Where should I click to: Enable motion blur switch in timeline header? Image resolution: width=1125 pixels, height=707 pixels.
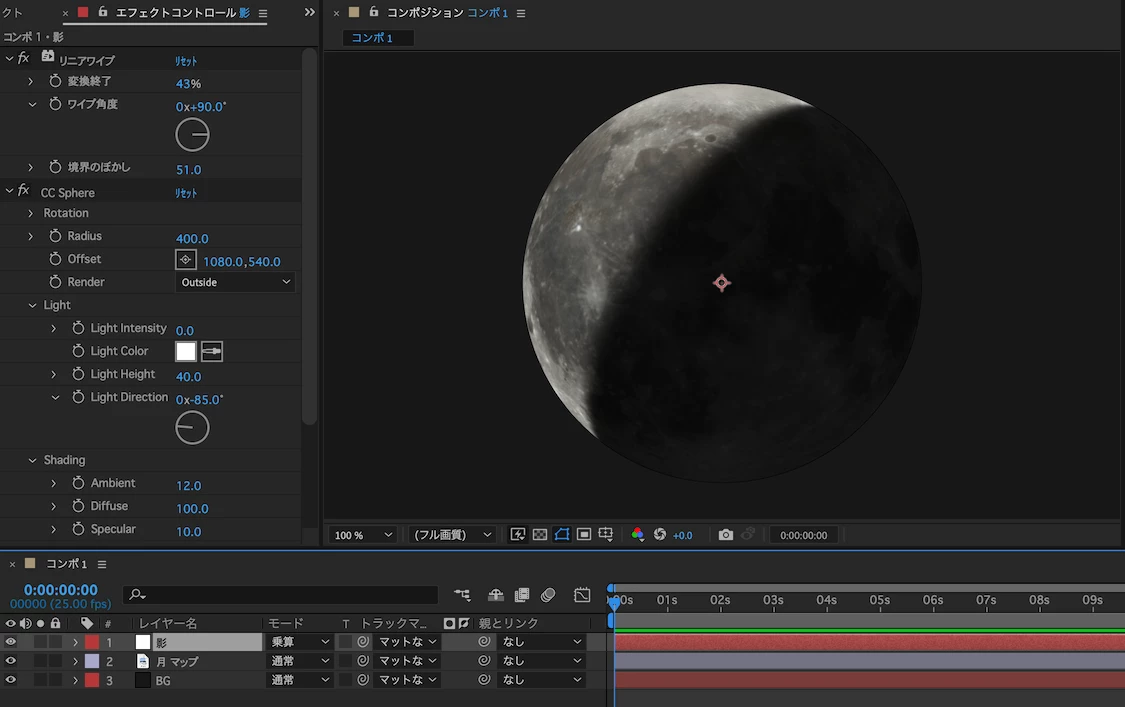(x=548, y=595)
